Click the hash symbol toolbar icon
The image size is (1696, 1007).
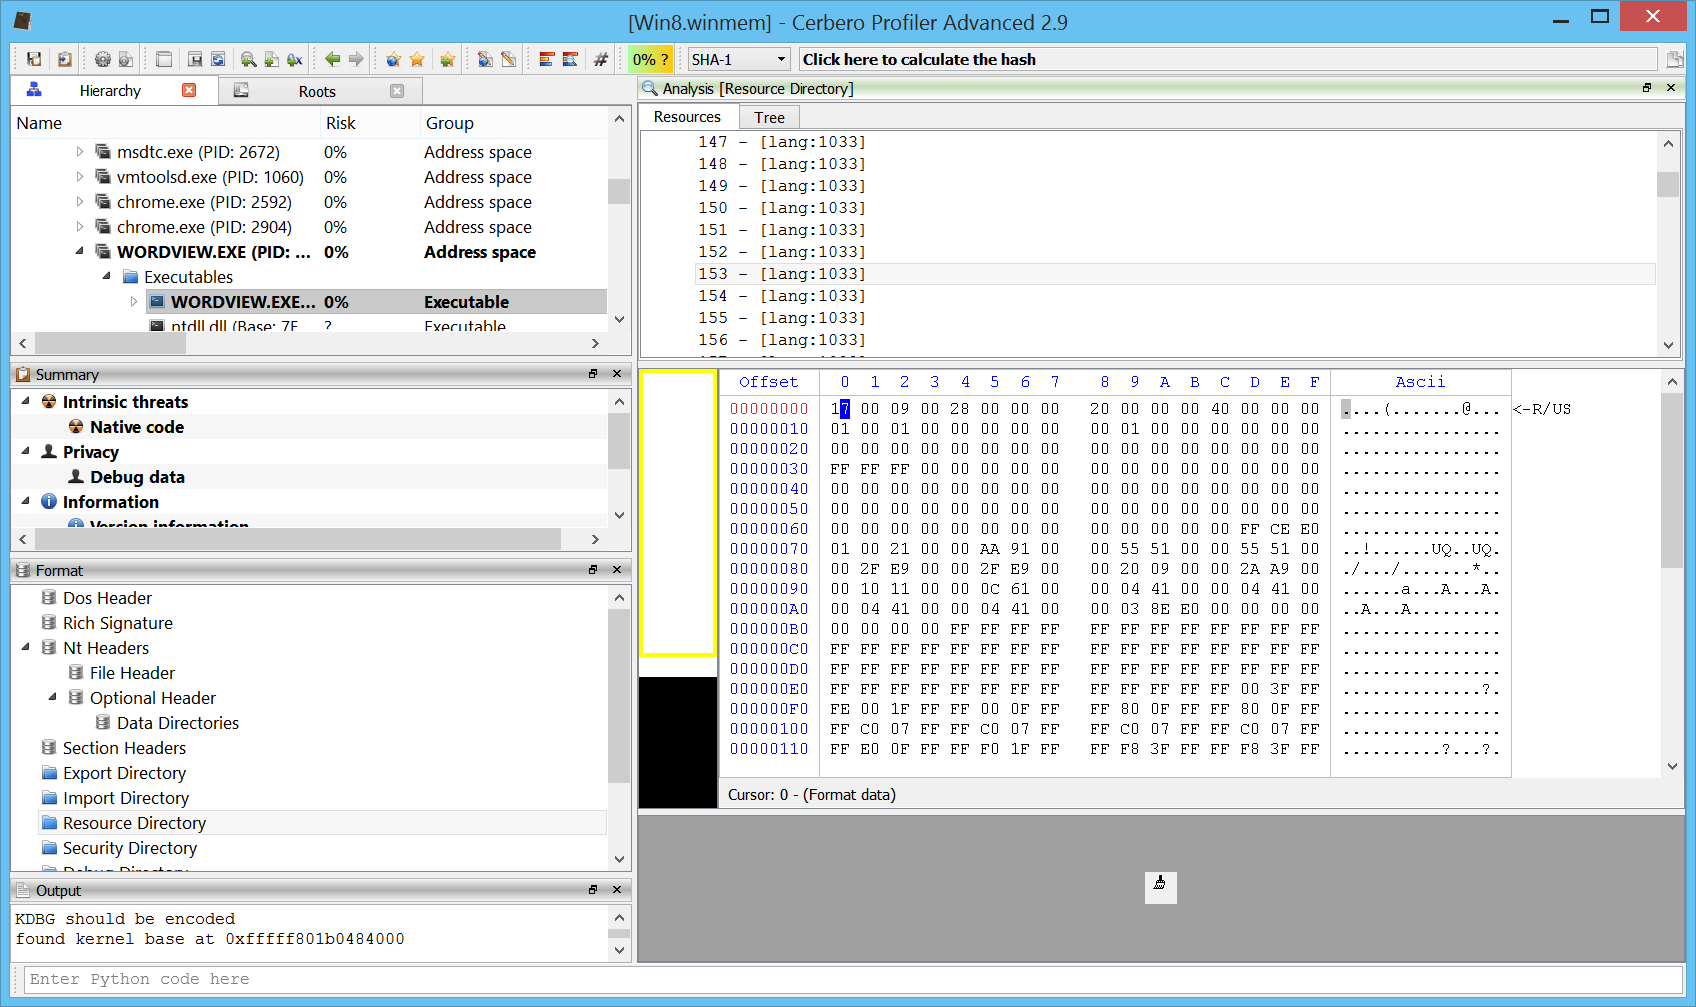pyautogui.click(x=601, y=59)
